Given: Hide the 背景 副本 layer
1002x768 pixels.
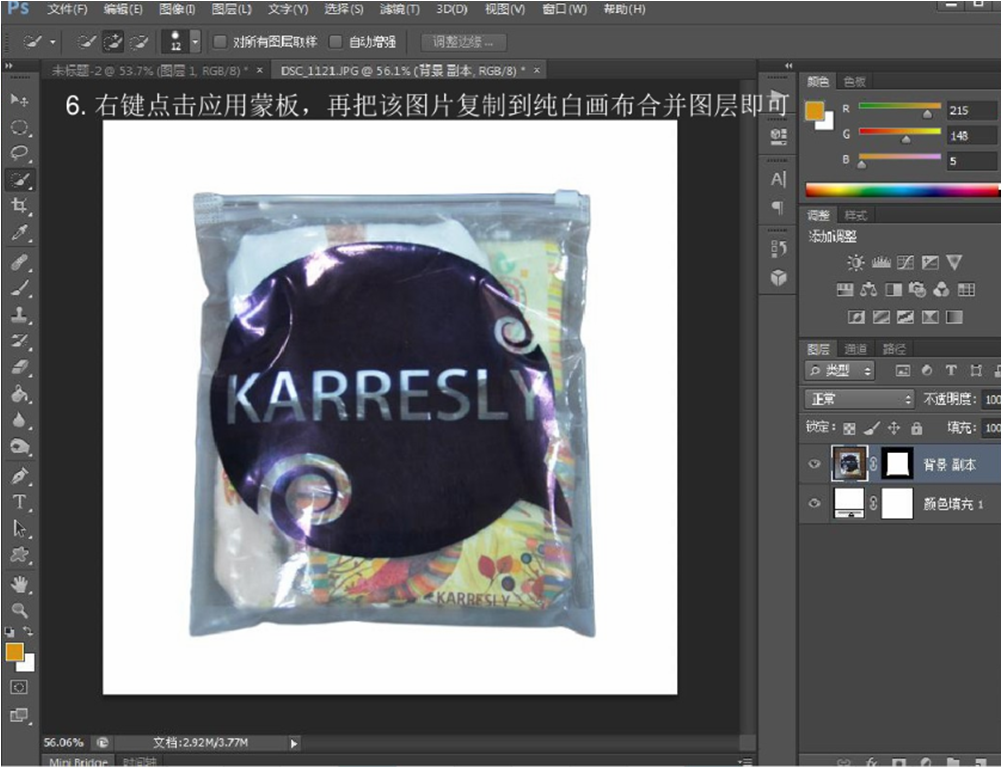Looking at the screenshot, I should pos(814,465).
